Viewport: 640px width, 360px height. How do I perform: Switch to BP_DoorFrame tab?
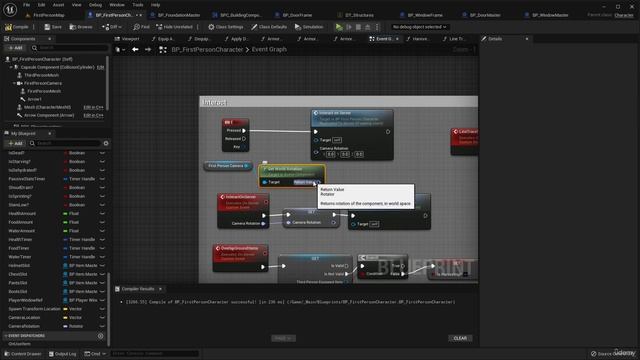(297, 15)
